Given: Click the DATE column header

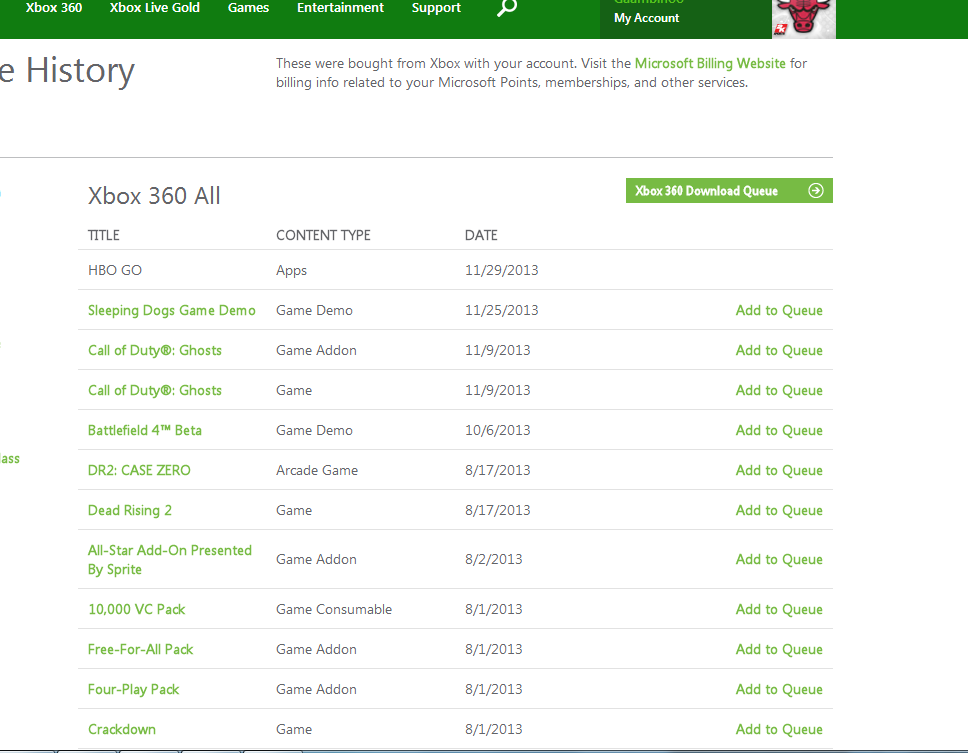Looking at the screenshot, I should (x=481, y=235).
